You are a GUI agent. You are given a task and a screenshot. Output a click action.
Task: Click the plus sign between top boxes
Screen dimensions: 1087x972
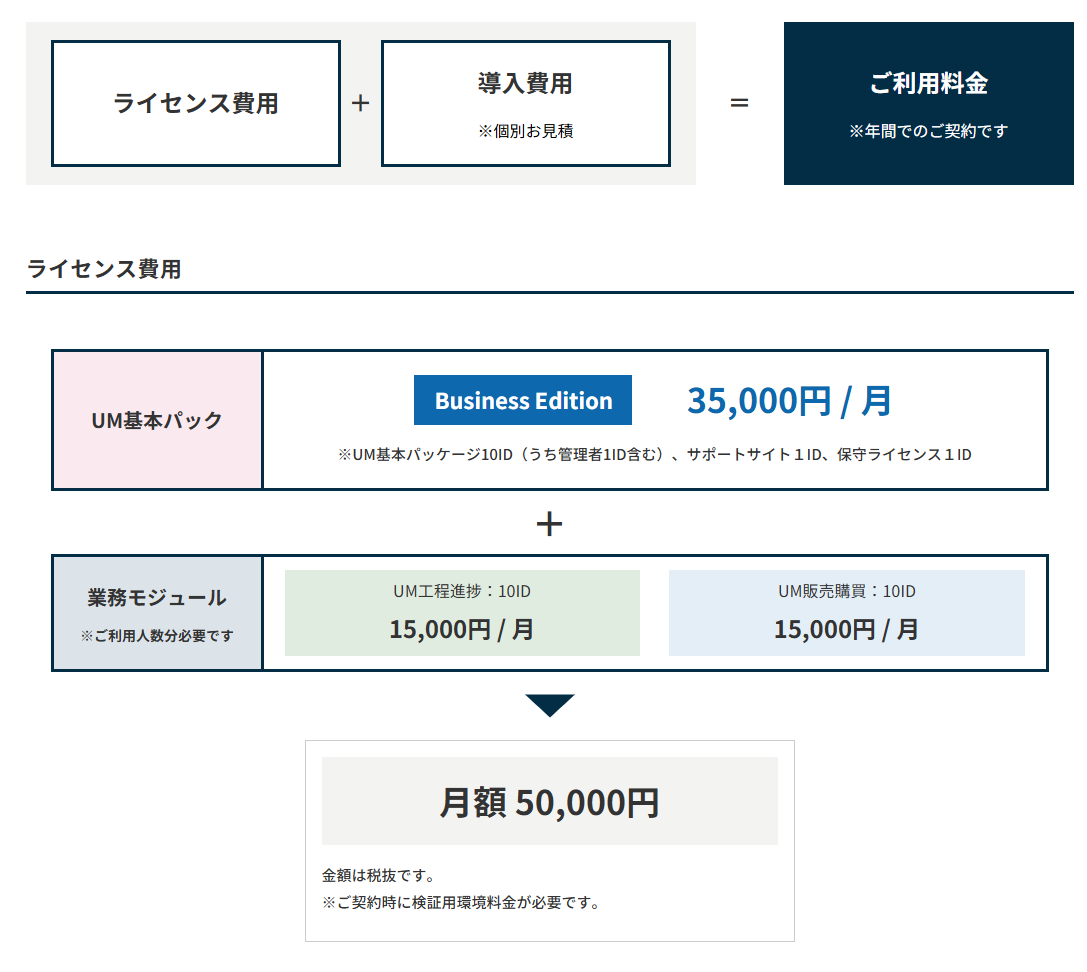click(x=361, y=103)
